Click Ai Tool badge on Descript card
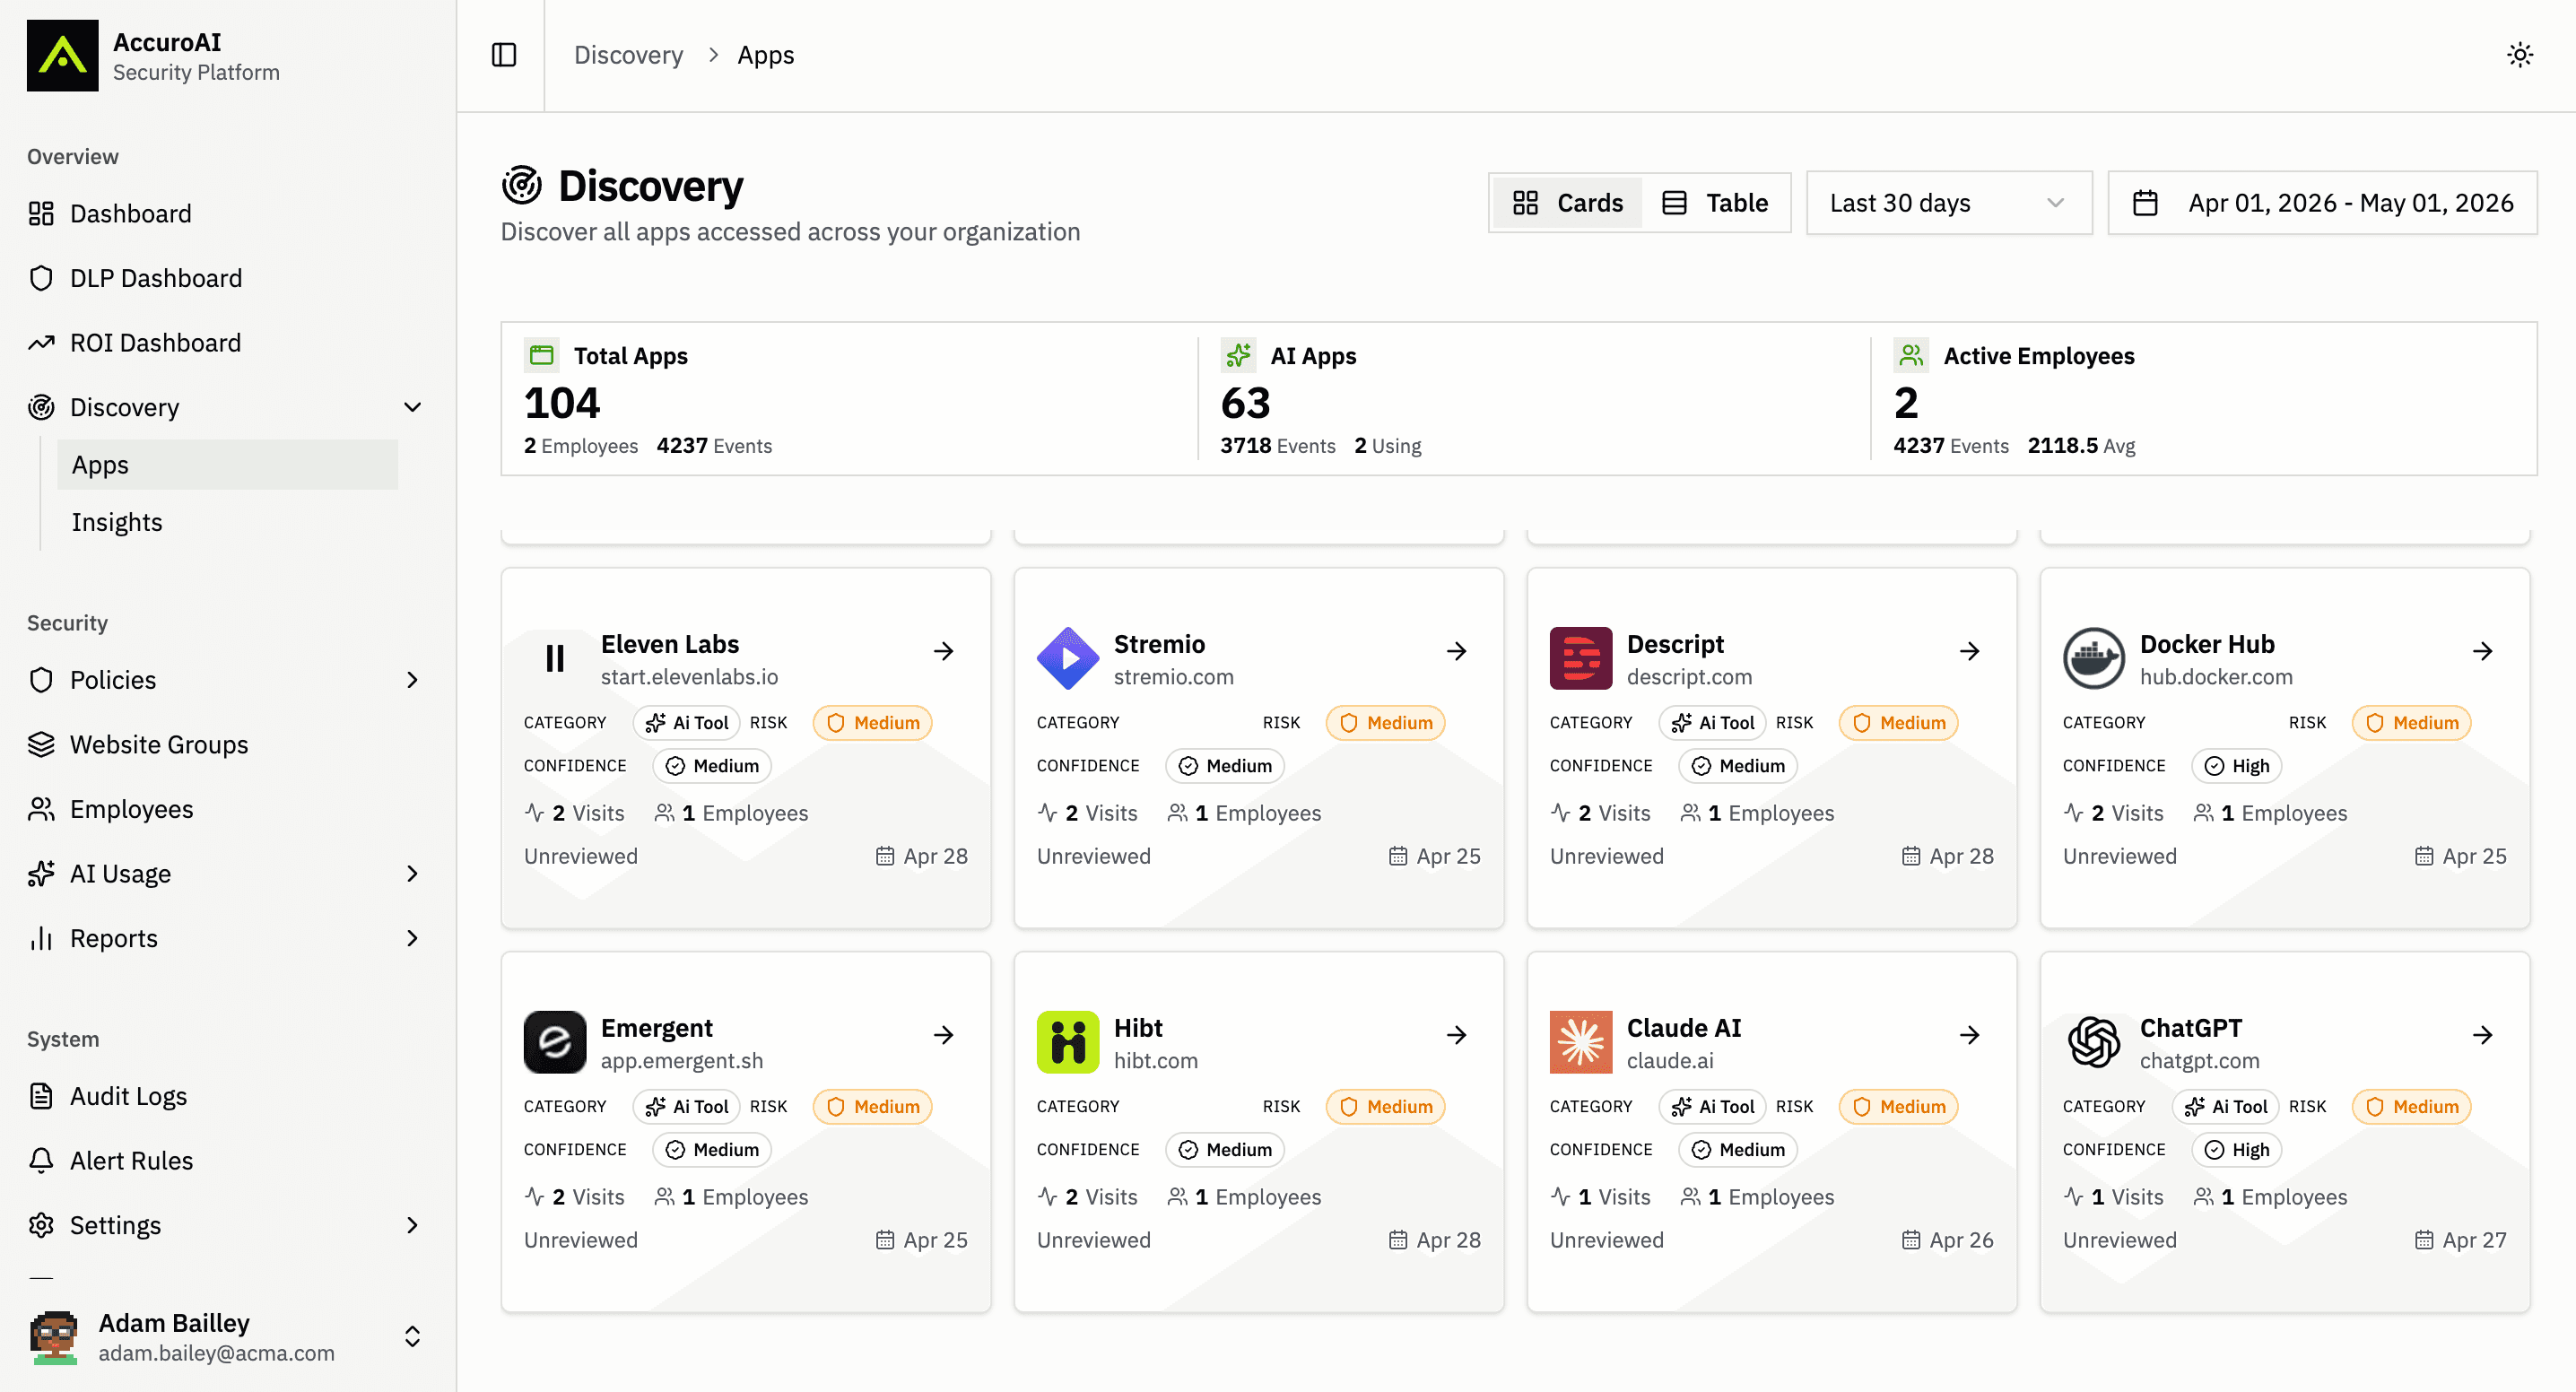 coord(1712,723)
